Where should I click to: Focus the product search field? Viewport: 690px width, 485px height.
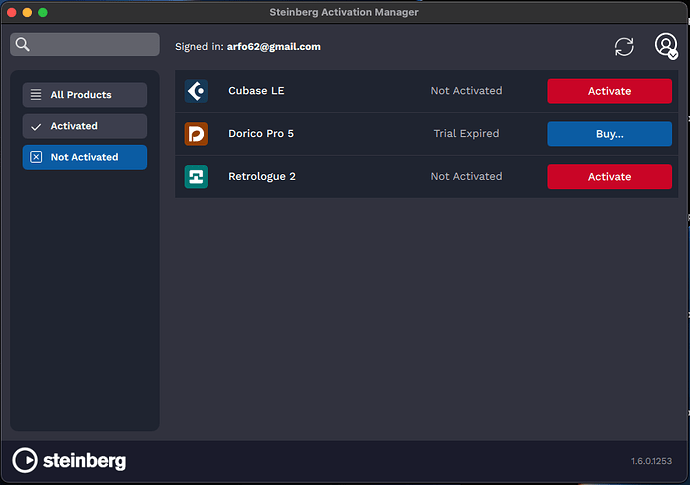coord(85,44)
